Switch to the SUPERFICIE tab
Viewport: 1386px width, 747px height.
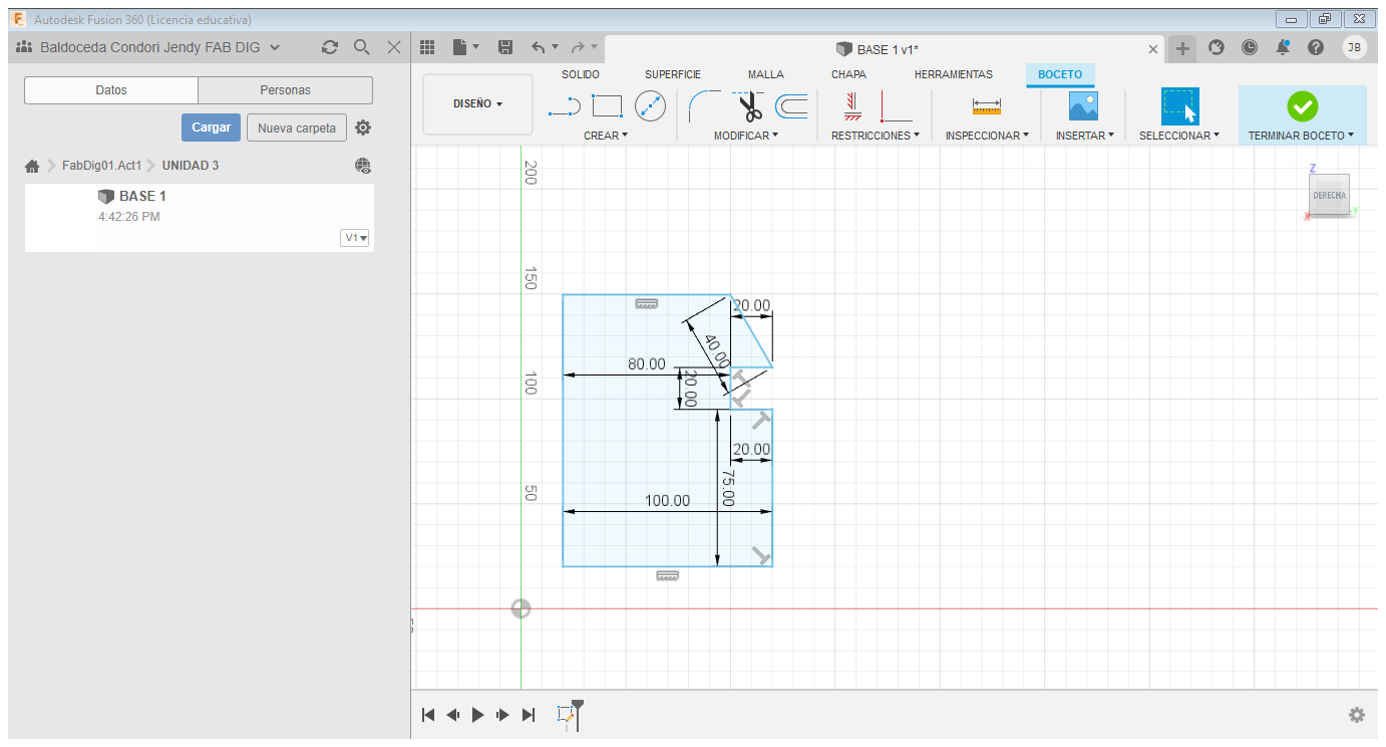pos(673,75)
